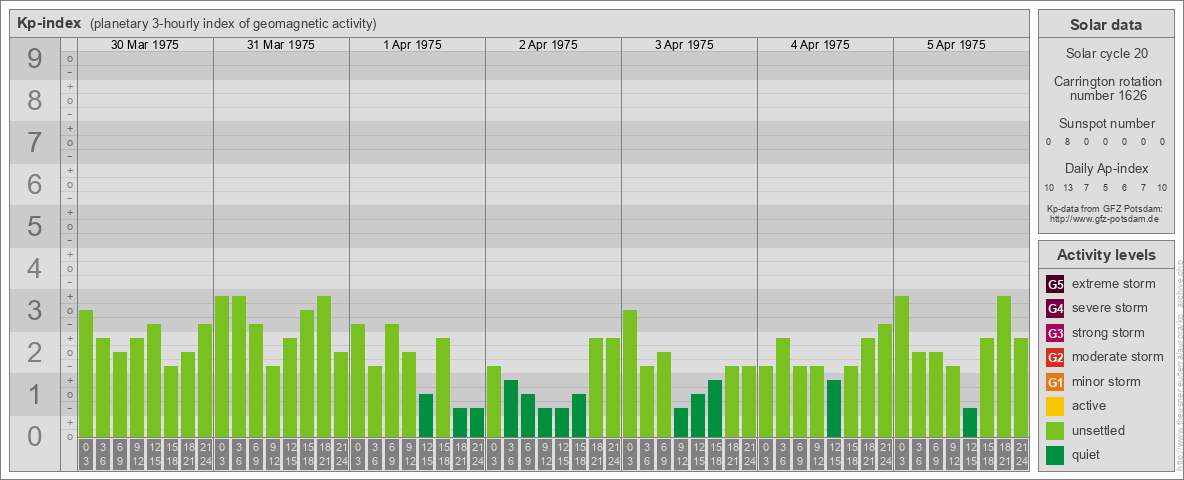Click the G2 moderate storm legend icon
The width and height of the screenshot is (1184, 480).
1056,357
